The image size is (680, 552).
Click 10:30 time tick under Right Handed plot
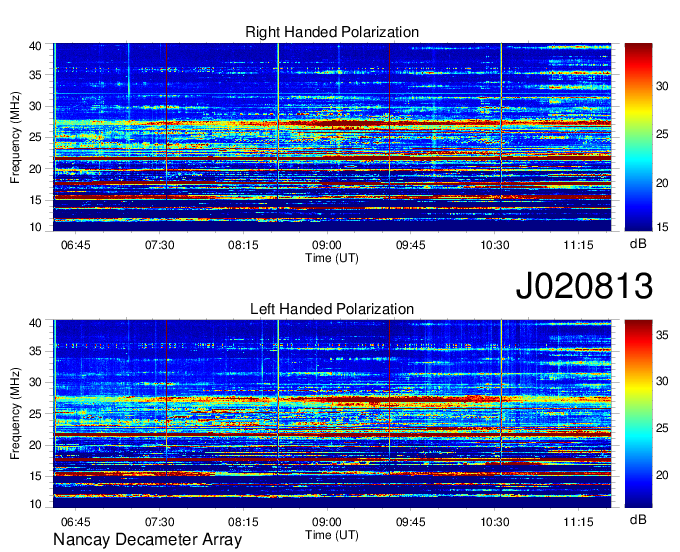point(494,245)
